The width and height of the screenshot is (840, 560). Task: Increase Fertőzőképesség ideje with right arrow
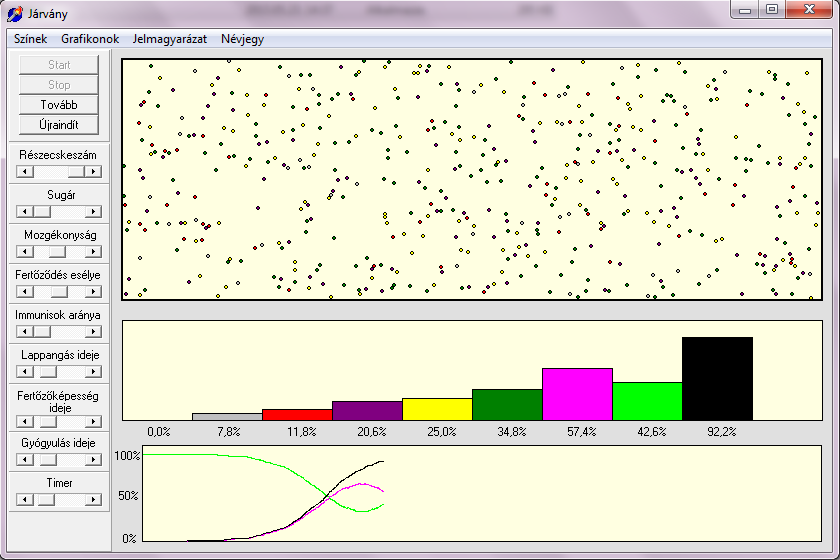(x=93, y=422)
